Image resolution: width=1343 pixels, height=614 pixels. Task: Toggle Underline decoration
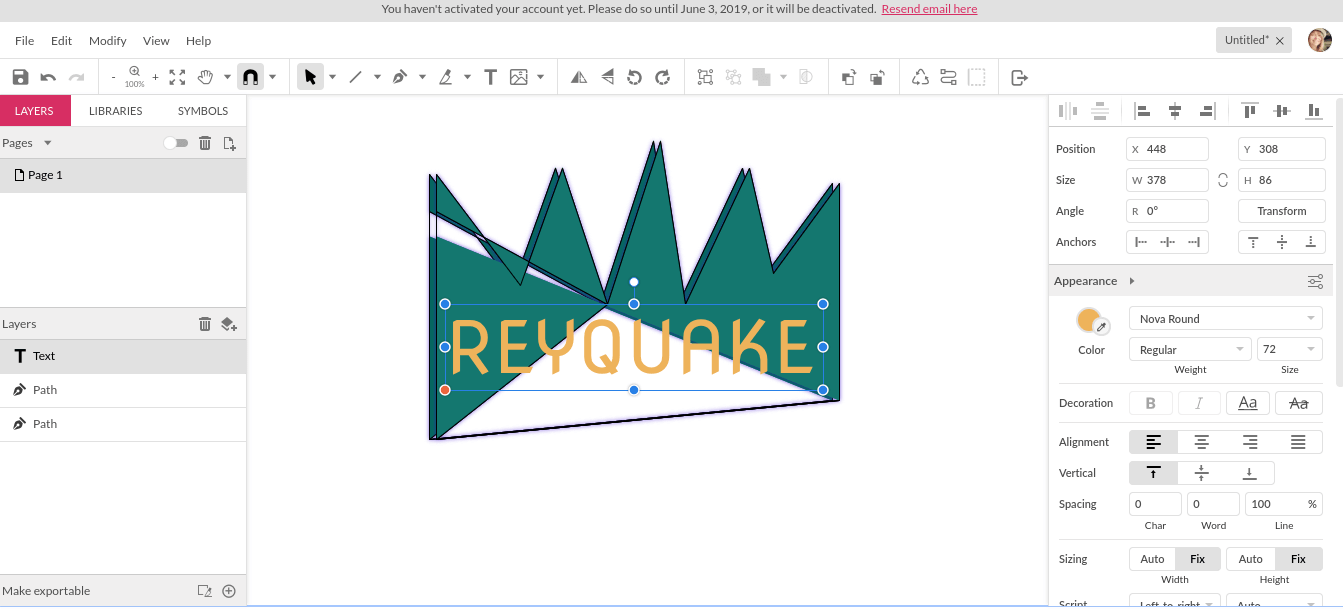1248,403
